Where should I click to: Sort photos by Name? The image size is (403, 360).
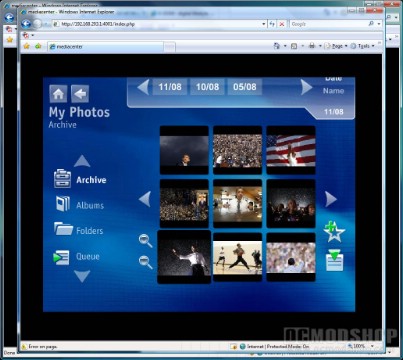[x=333, y=91]
